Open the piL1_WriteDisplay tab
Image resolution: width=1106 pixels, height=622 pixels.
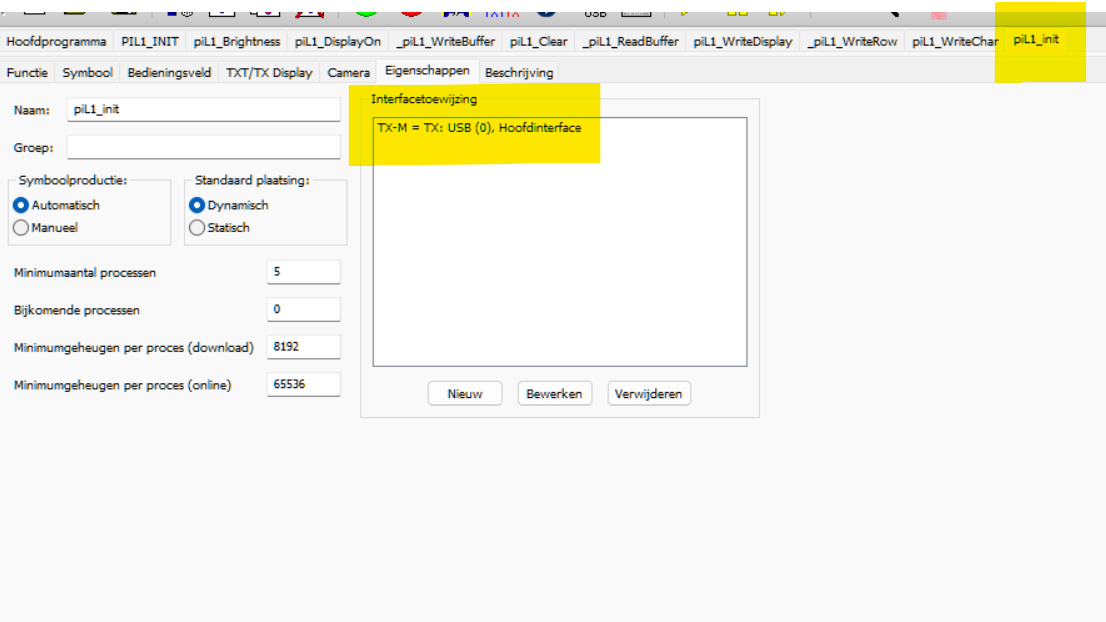(743, 41)
